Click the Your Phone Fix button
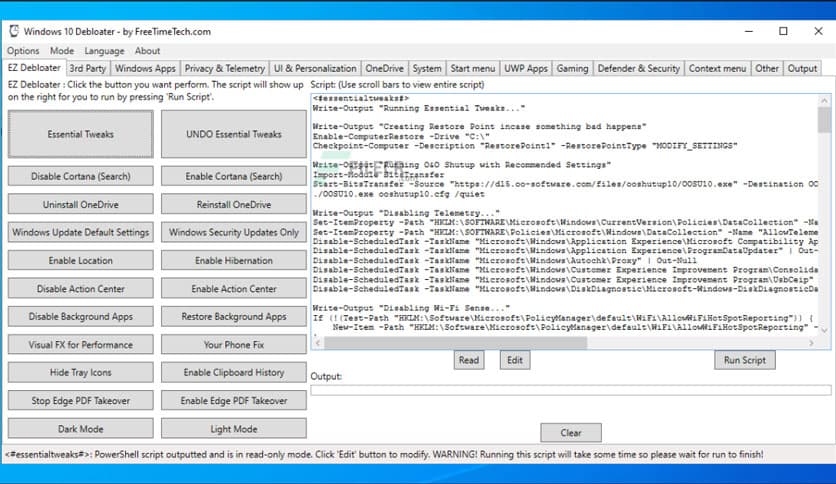Screen dimensions: 836x484 (234, 344)
